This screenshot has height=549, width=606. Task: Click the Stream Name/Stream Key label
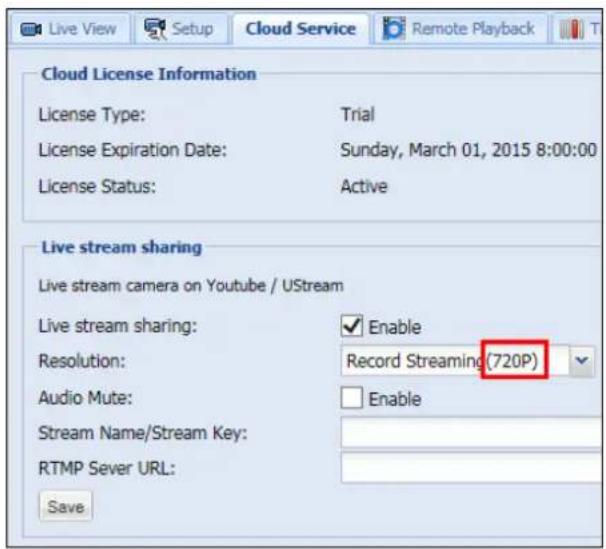(143, 433)
